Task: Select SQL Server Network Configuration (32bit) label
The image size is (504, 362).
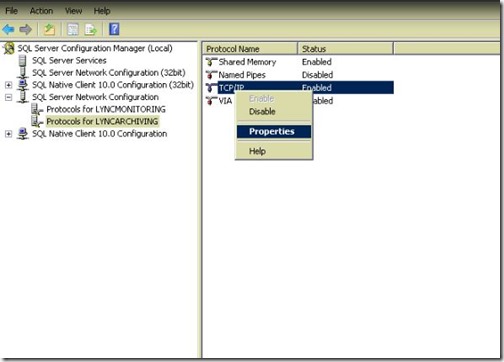Action: coord(109,73)
